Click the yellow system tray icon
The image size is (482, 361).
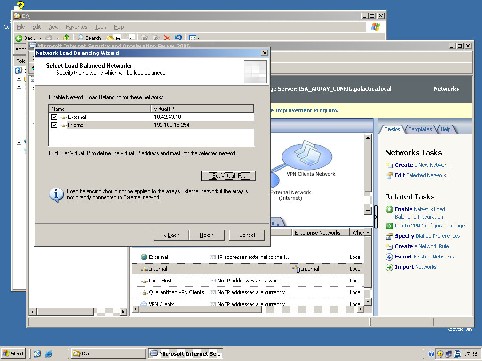(x=440, y=354)
